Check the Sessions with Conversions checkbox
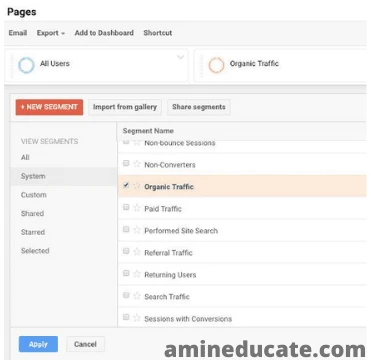Image resolution: width=371 pixels, height=360 pixels. 126,317
